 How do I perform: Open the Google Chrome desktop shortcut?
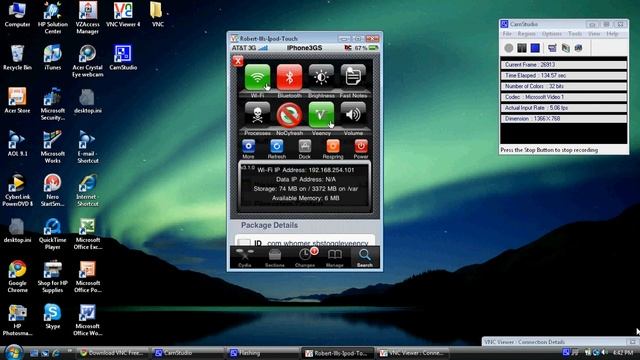point(17,276)
